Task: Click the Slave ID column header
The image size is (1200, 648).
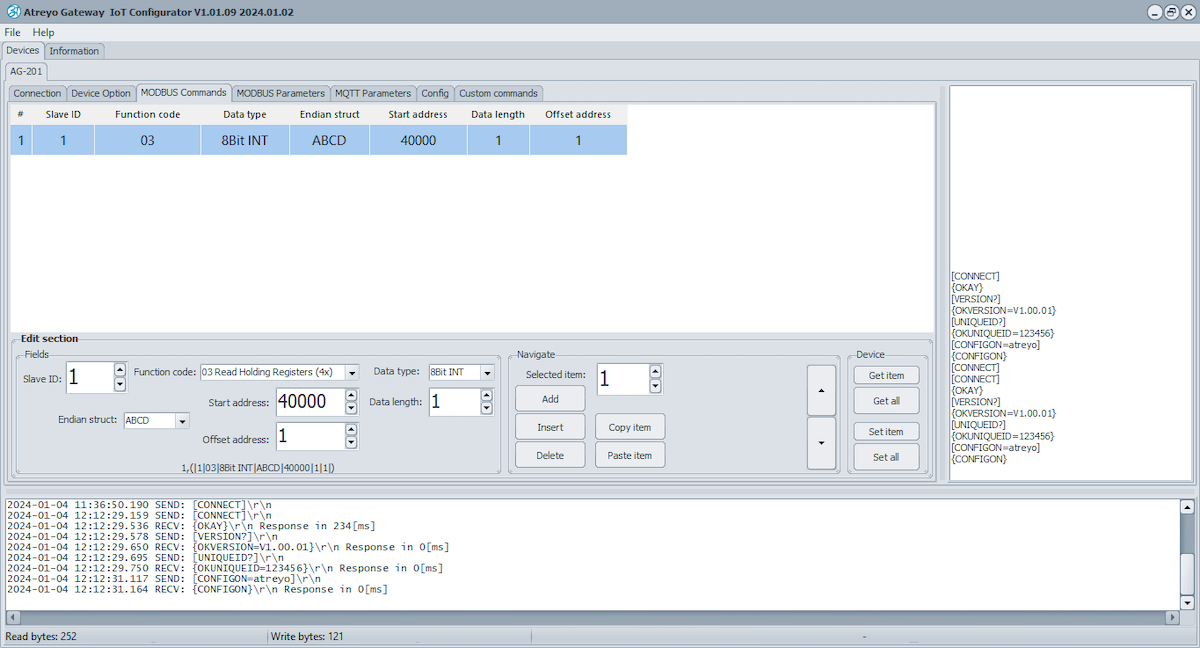Action: coord(63,114)
